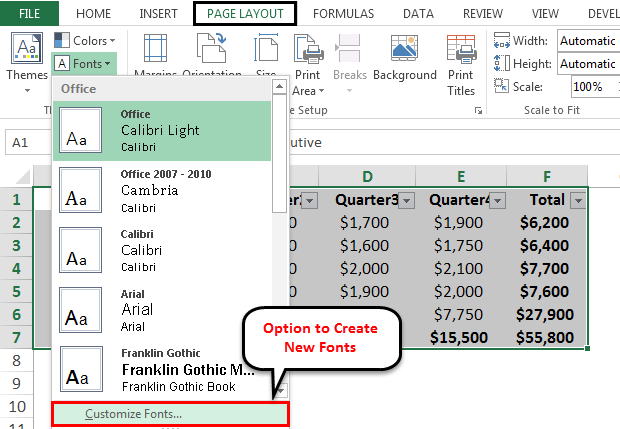Viewport: 620px width, 429px height.
Task: Select row 8 header
Action: coord(16,360)
